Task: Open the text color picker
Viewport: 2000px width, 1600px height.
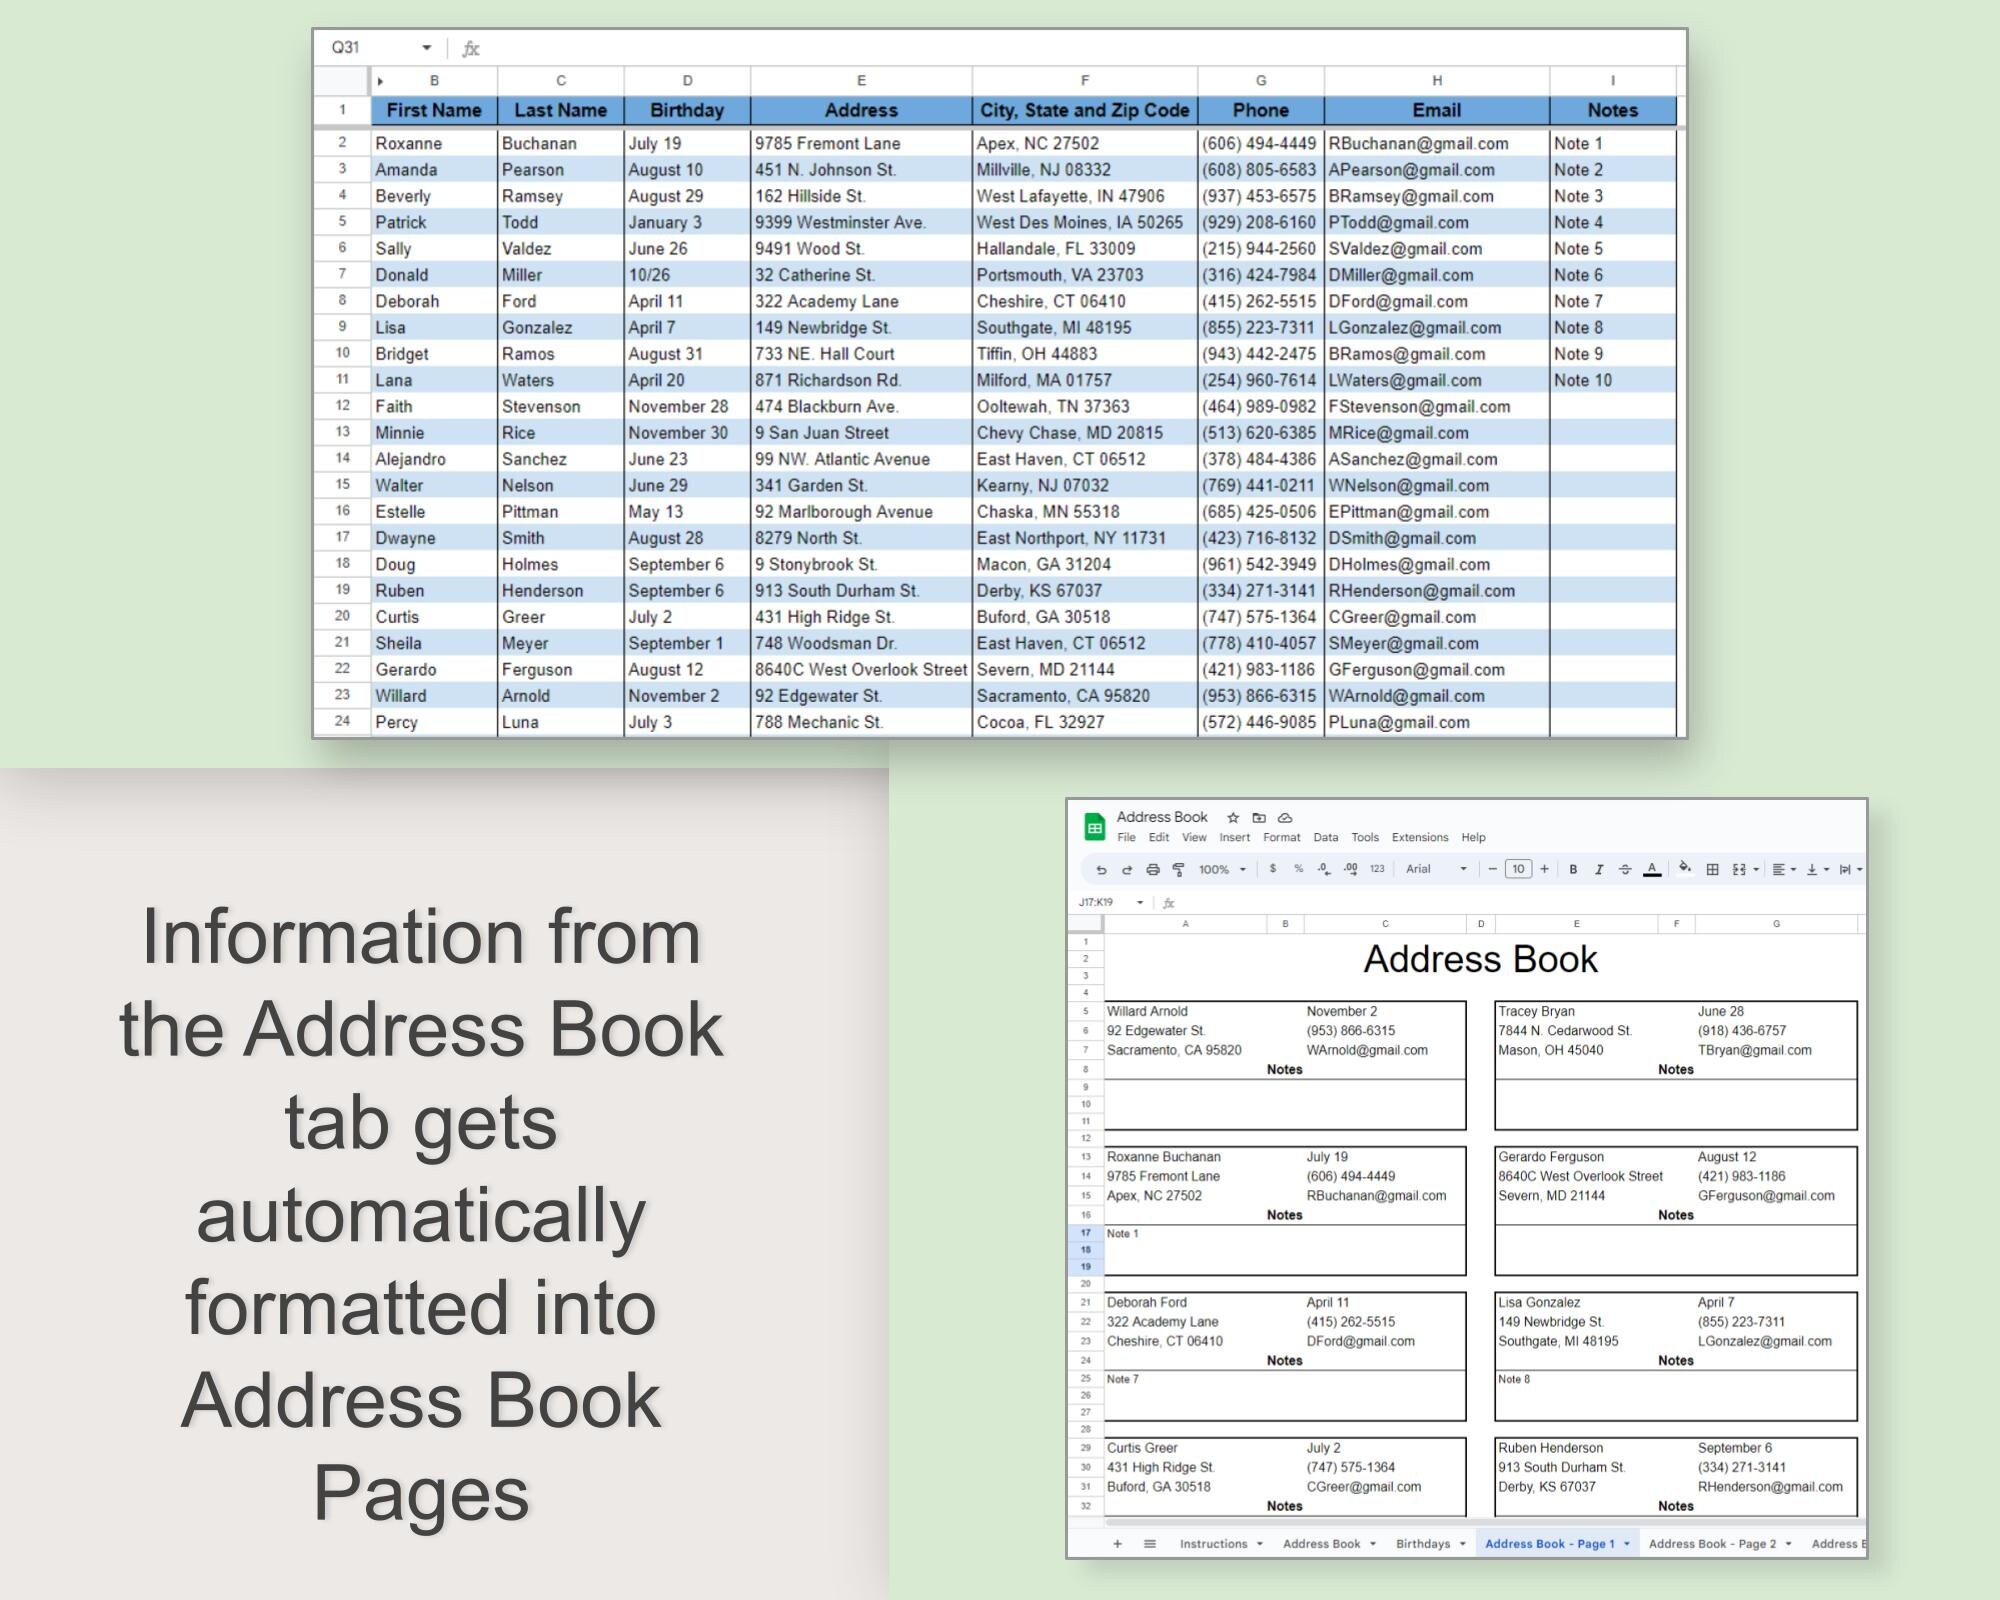Action: click(x=1652, y=868)
